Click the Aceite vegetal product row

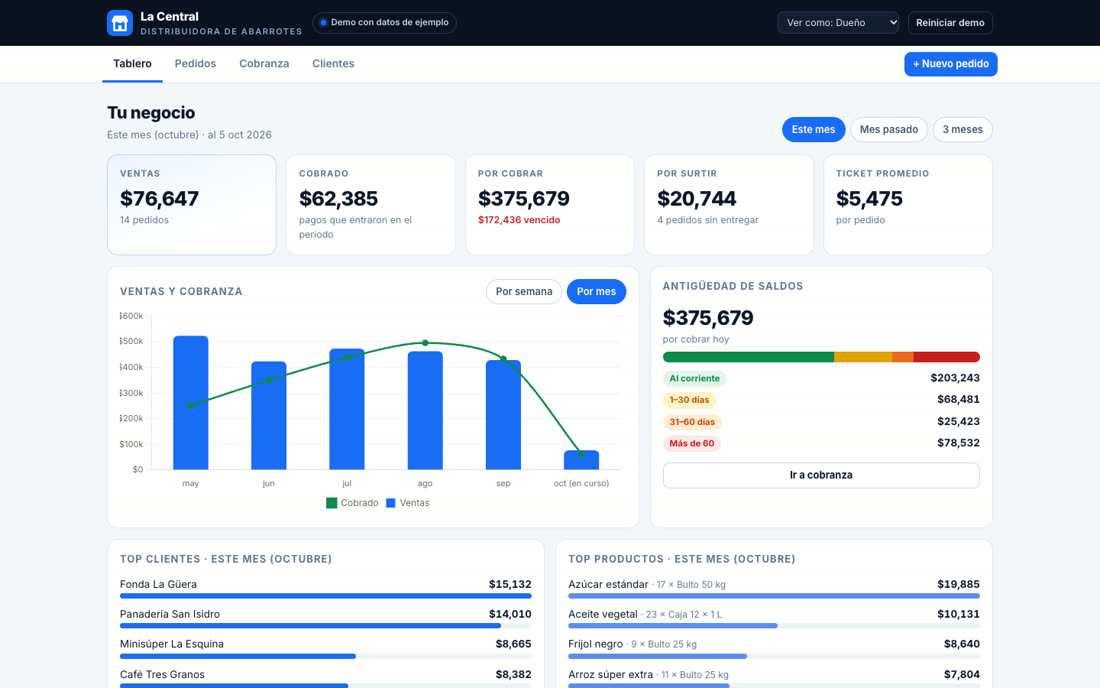774,619
